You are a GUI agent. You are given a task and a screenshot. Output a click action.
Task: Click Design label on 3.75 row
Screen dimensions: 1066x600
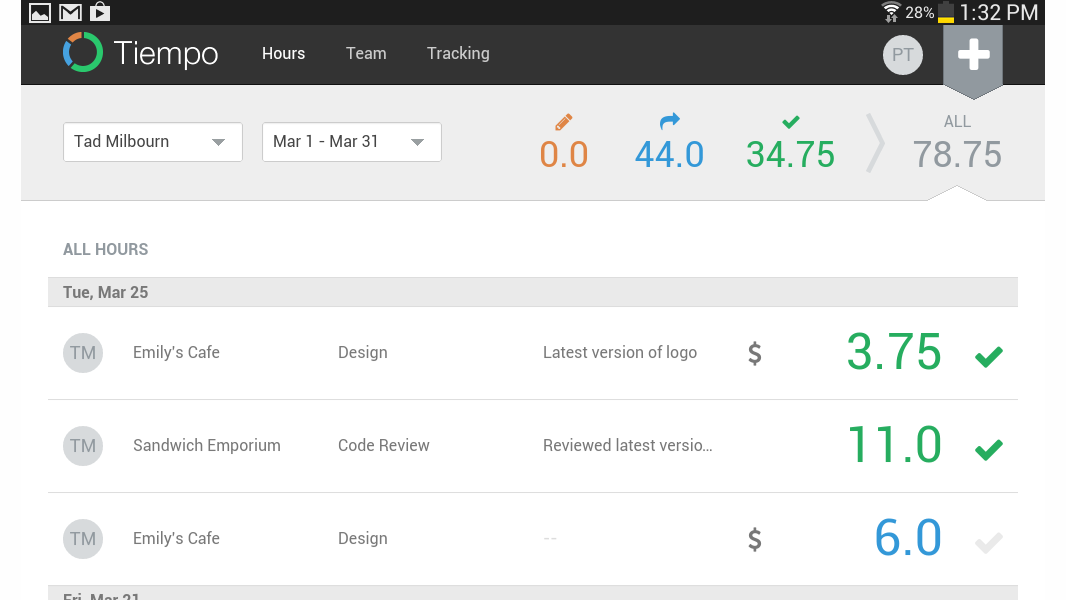362,353
